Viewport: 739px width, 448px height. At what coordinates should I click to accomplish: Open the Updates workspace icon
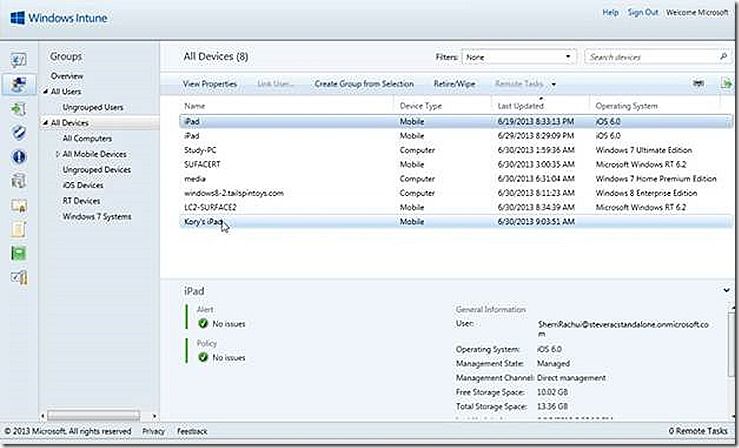click(x=19, y=109)
